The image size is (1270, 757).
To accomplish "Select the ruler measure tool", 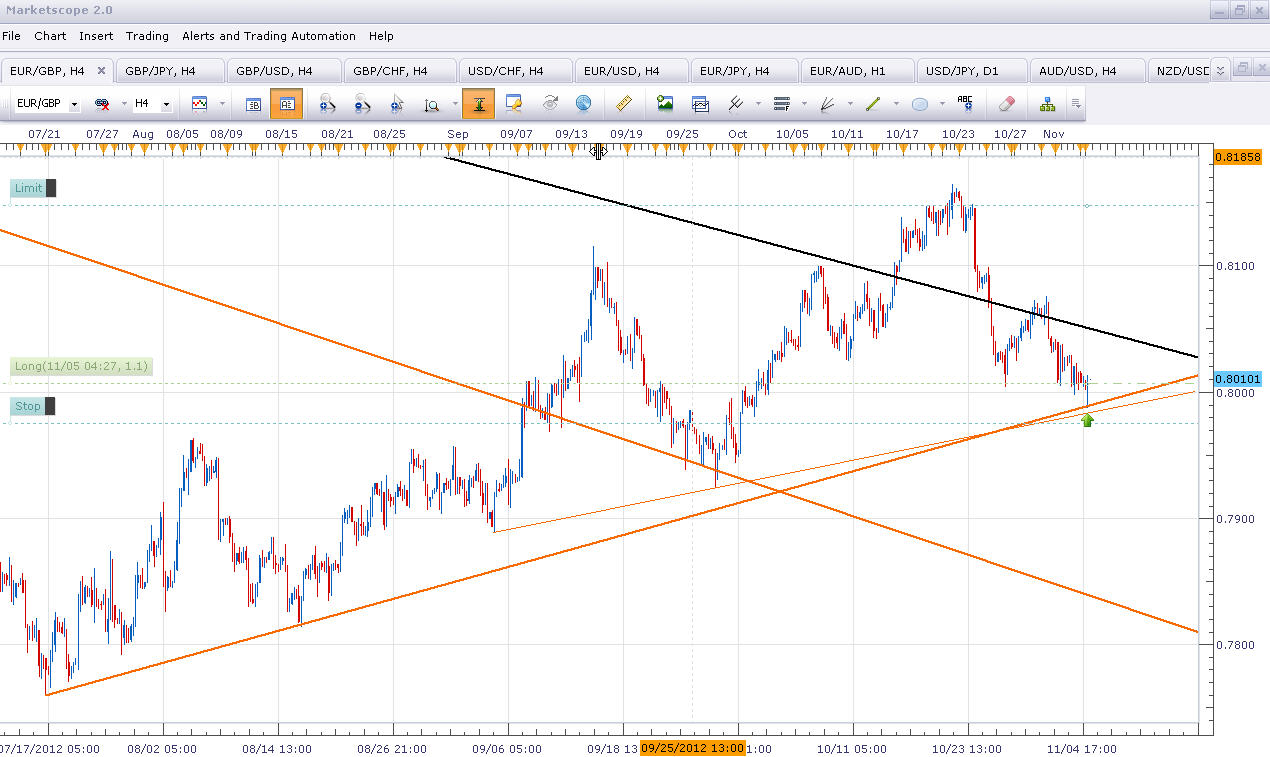I will 624,104.
